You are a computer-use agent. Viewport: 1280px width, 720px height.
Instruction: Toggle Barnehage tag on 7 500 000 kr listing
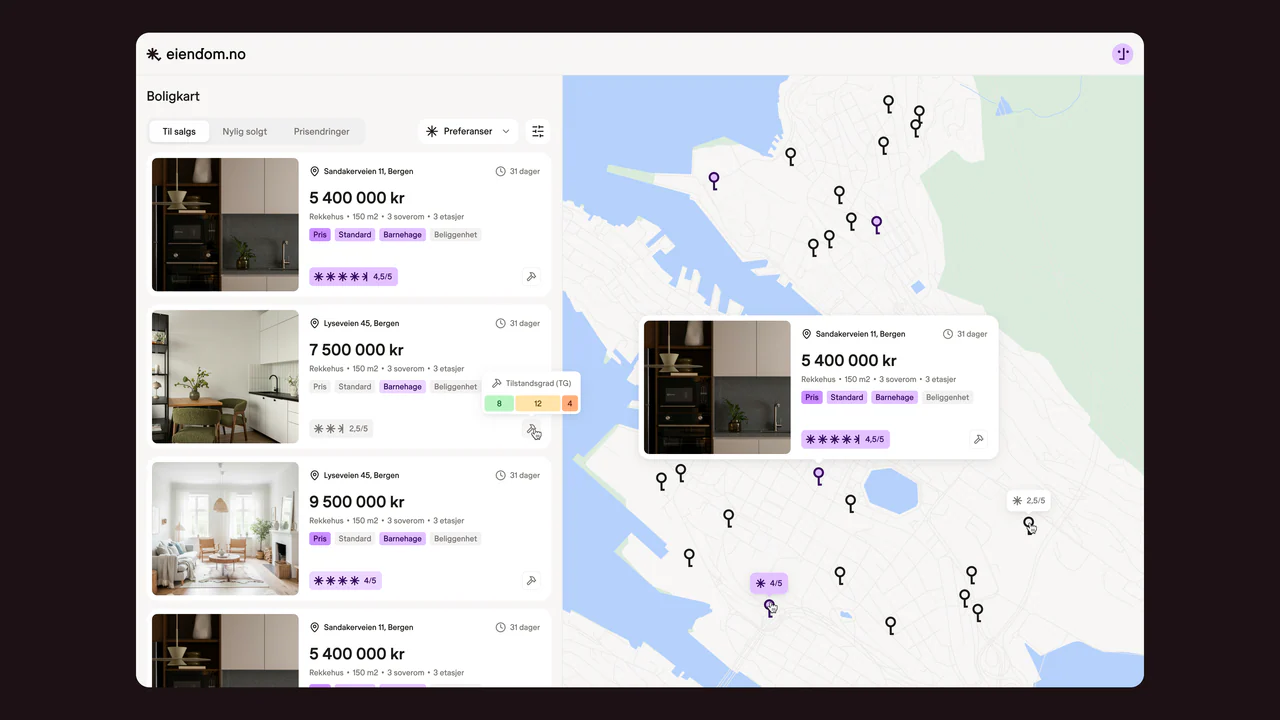click(402, 387)
